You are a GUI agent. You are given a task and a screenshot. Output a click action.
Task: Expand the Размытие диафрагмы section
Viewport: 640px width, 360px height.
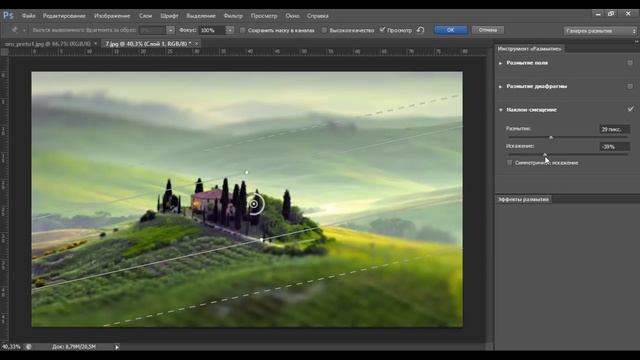coord(500,87)
